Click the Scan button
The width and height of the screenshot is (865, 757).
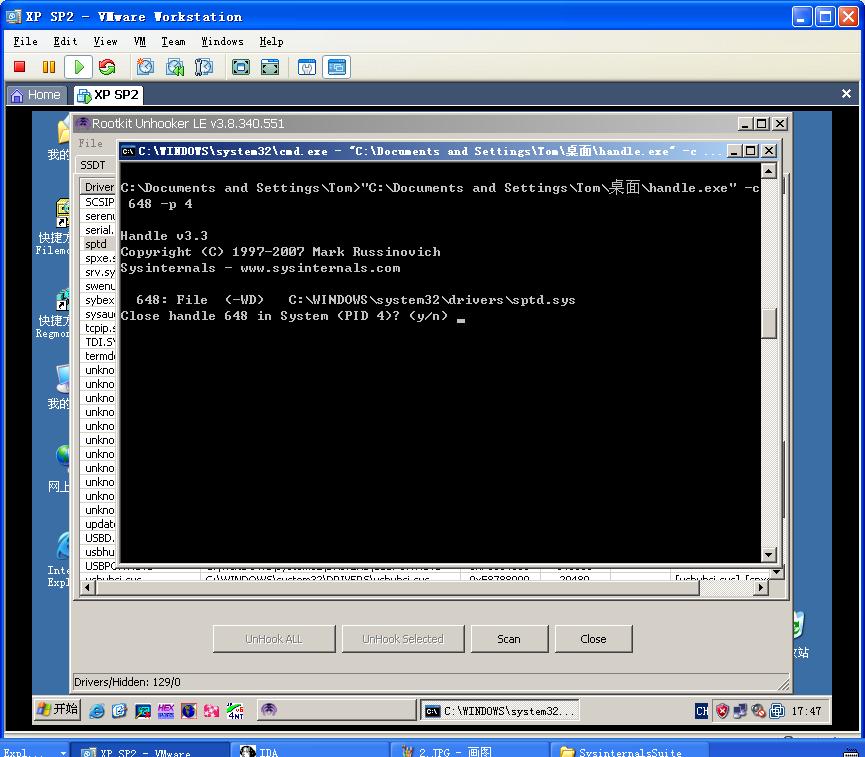tap(509, 639)
